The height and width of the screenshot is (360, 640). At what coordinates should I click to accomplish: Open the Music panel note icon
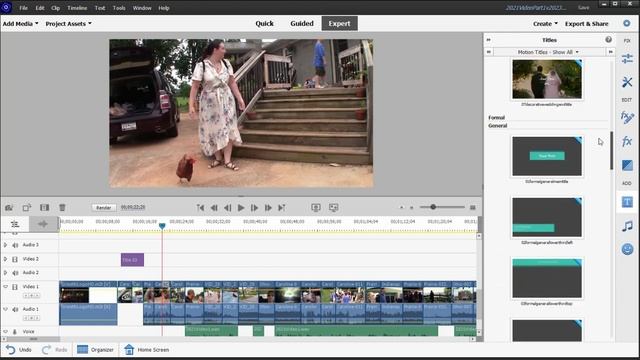coord(627,226)
